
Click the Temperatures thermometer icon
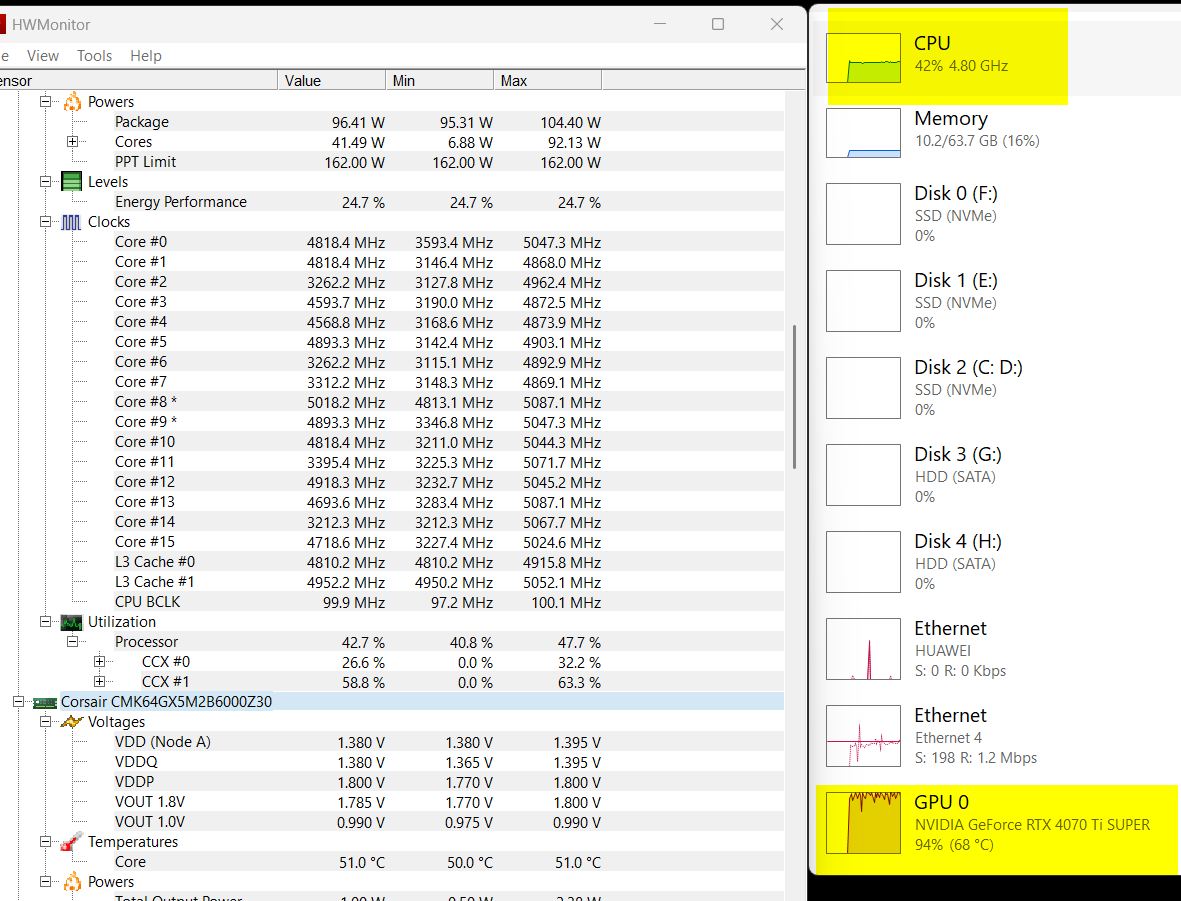pyautogui.click(x=72, y=842)
